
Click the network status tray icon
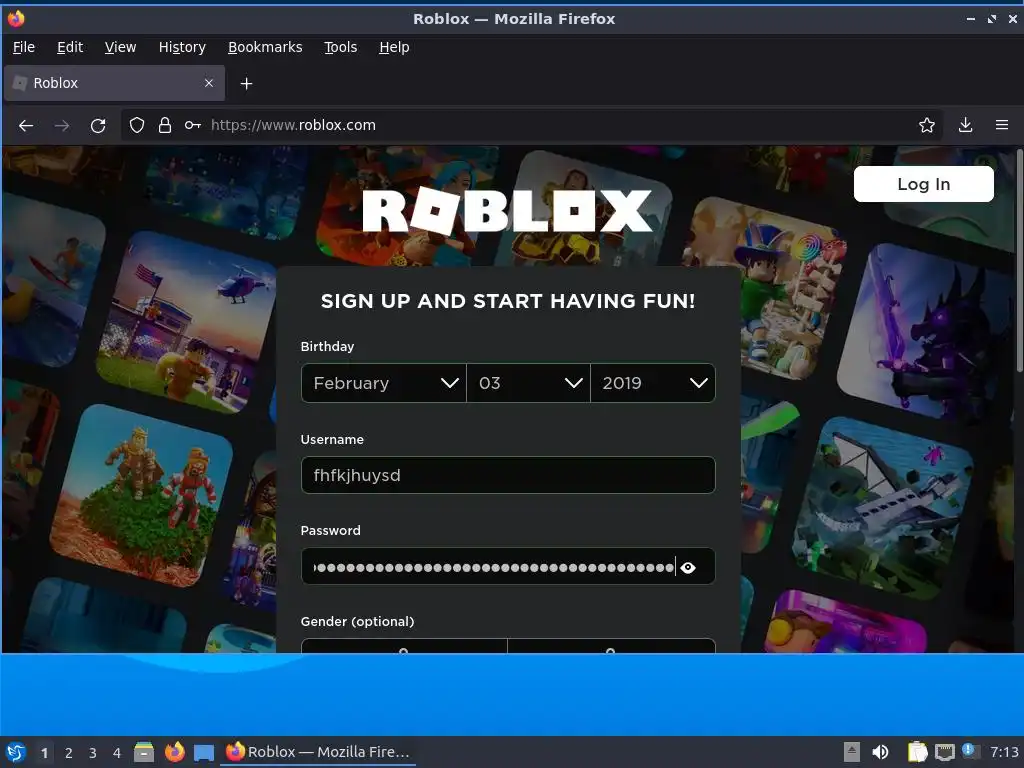pos(944,753)
